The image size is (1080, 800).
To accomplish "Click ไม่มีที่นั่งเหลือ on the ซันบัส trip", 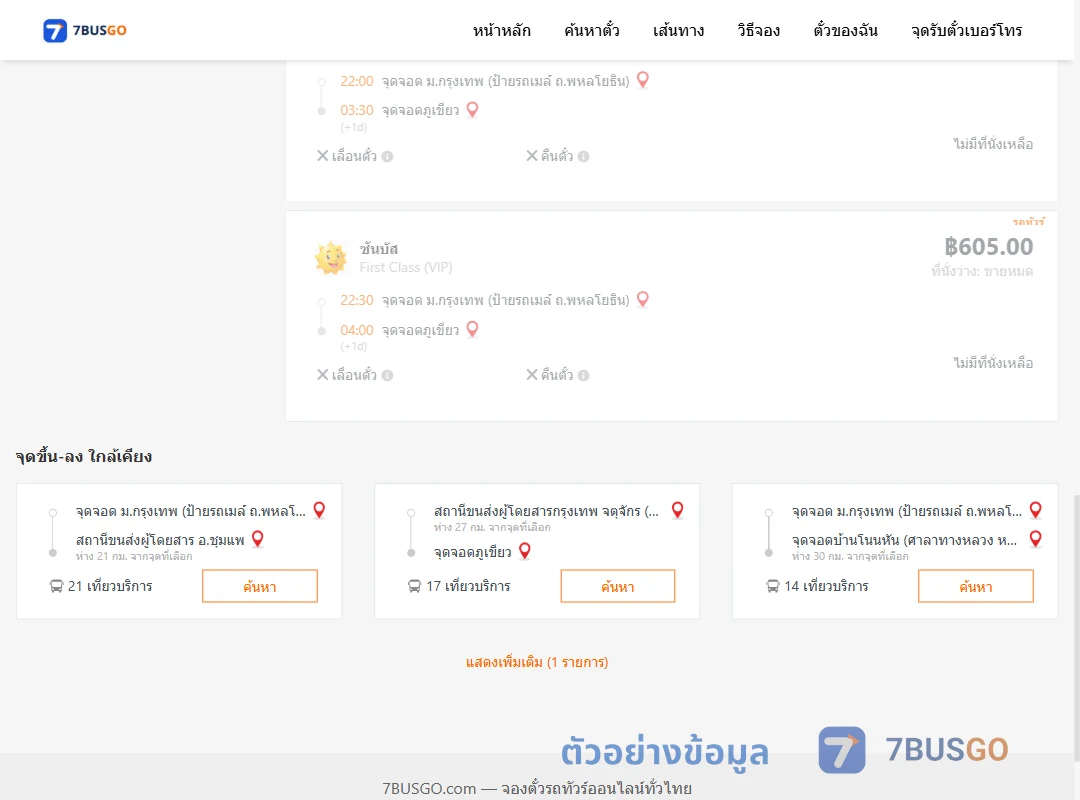I will click(993, 362).
